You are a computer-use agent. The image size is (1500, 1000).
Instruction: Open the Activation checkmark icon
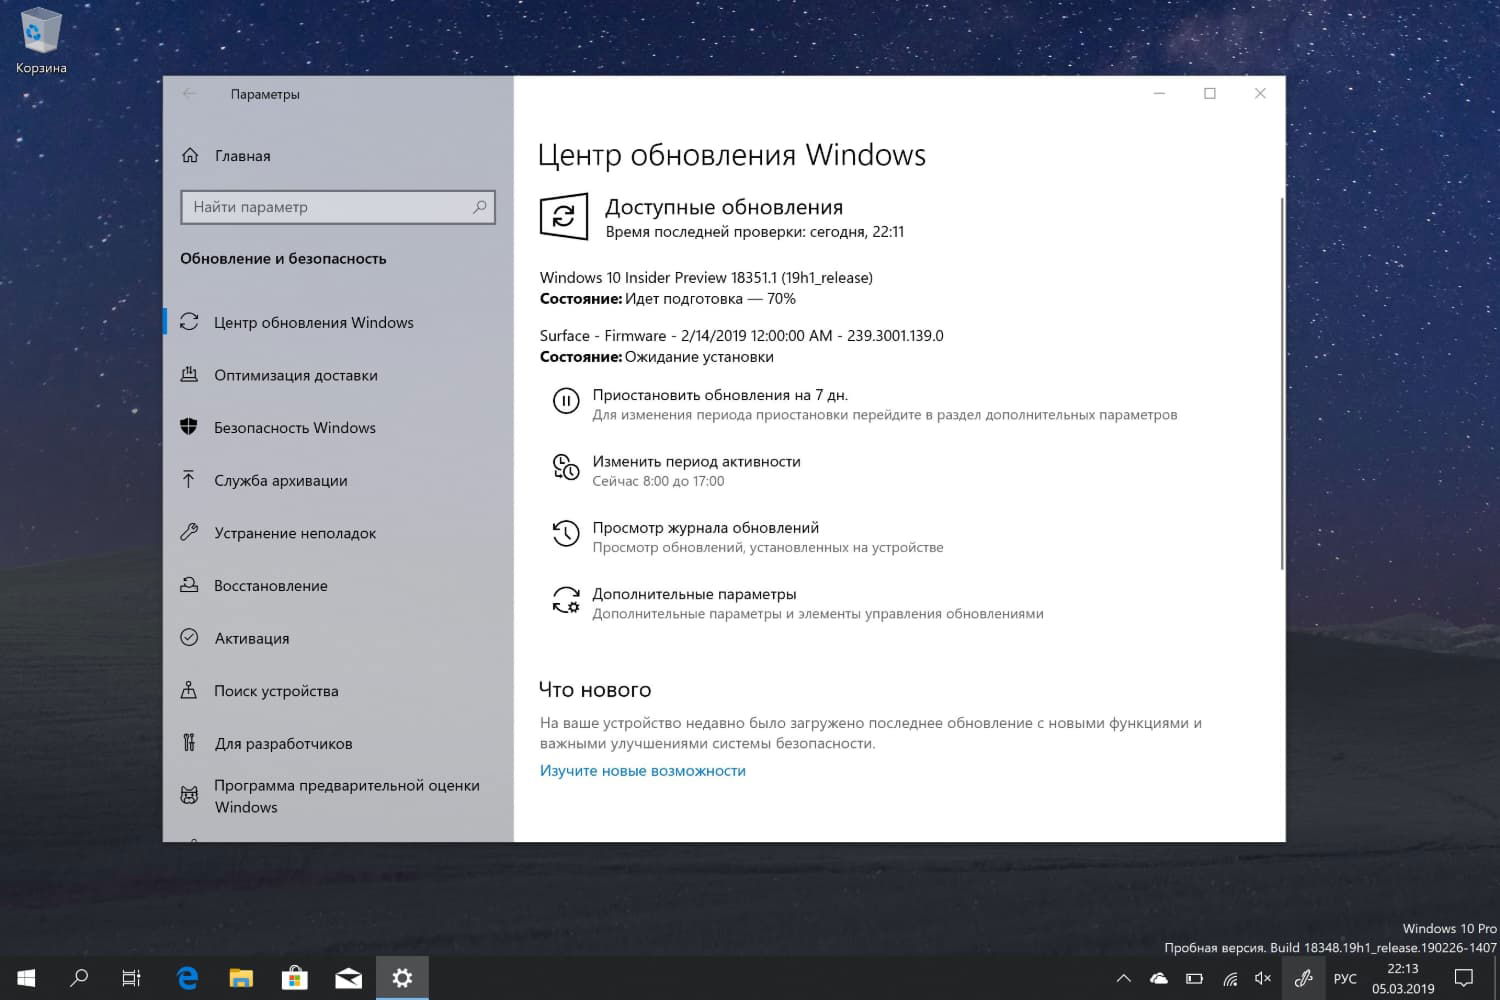pyautogui.click(x=190, y=638)
